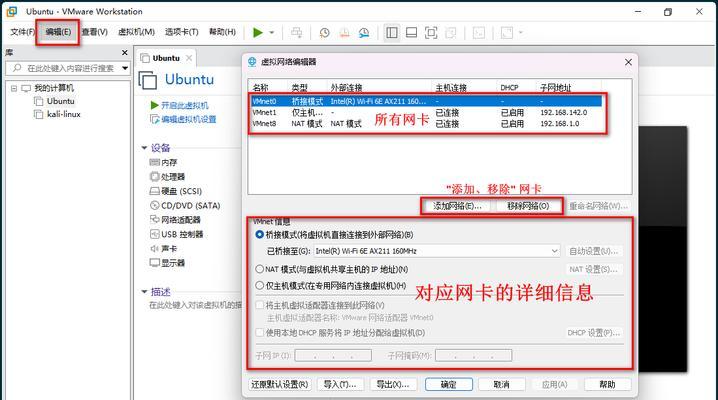The width and height of the screenshot is (718, 400).
Task: Check use local DHCP service (使用本地 DHCP) box
Action: click(260, 332)
